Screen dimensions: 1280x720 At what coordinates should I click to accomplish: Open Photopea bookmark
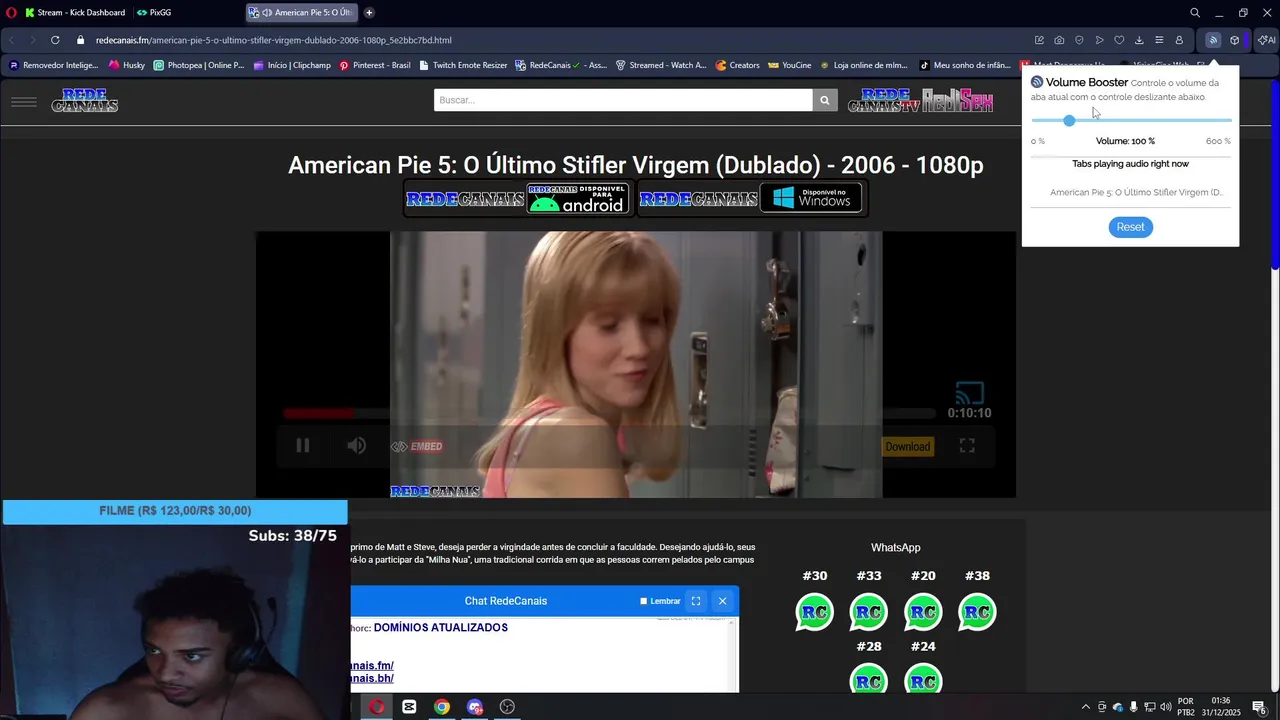point(198,65)
